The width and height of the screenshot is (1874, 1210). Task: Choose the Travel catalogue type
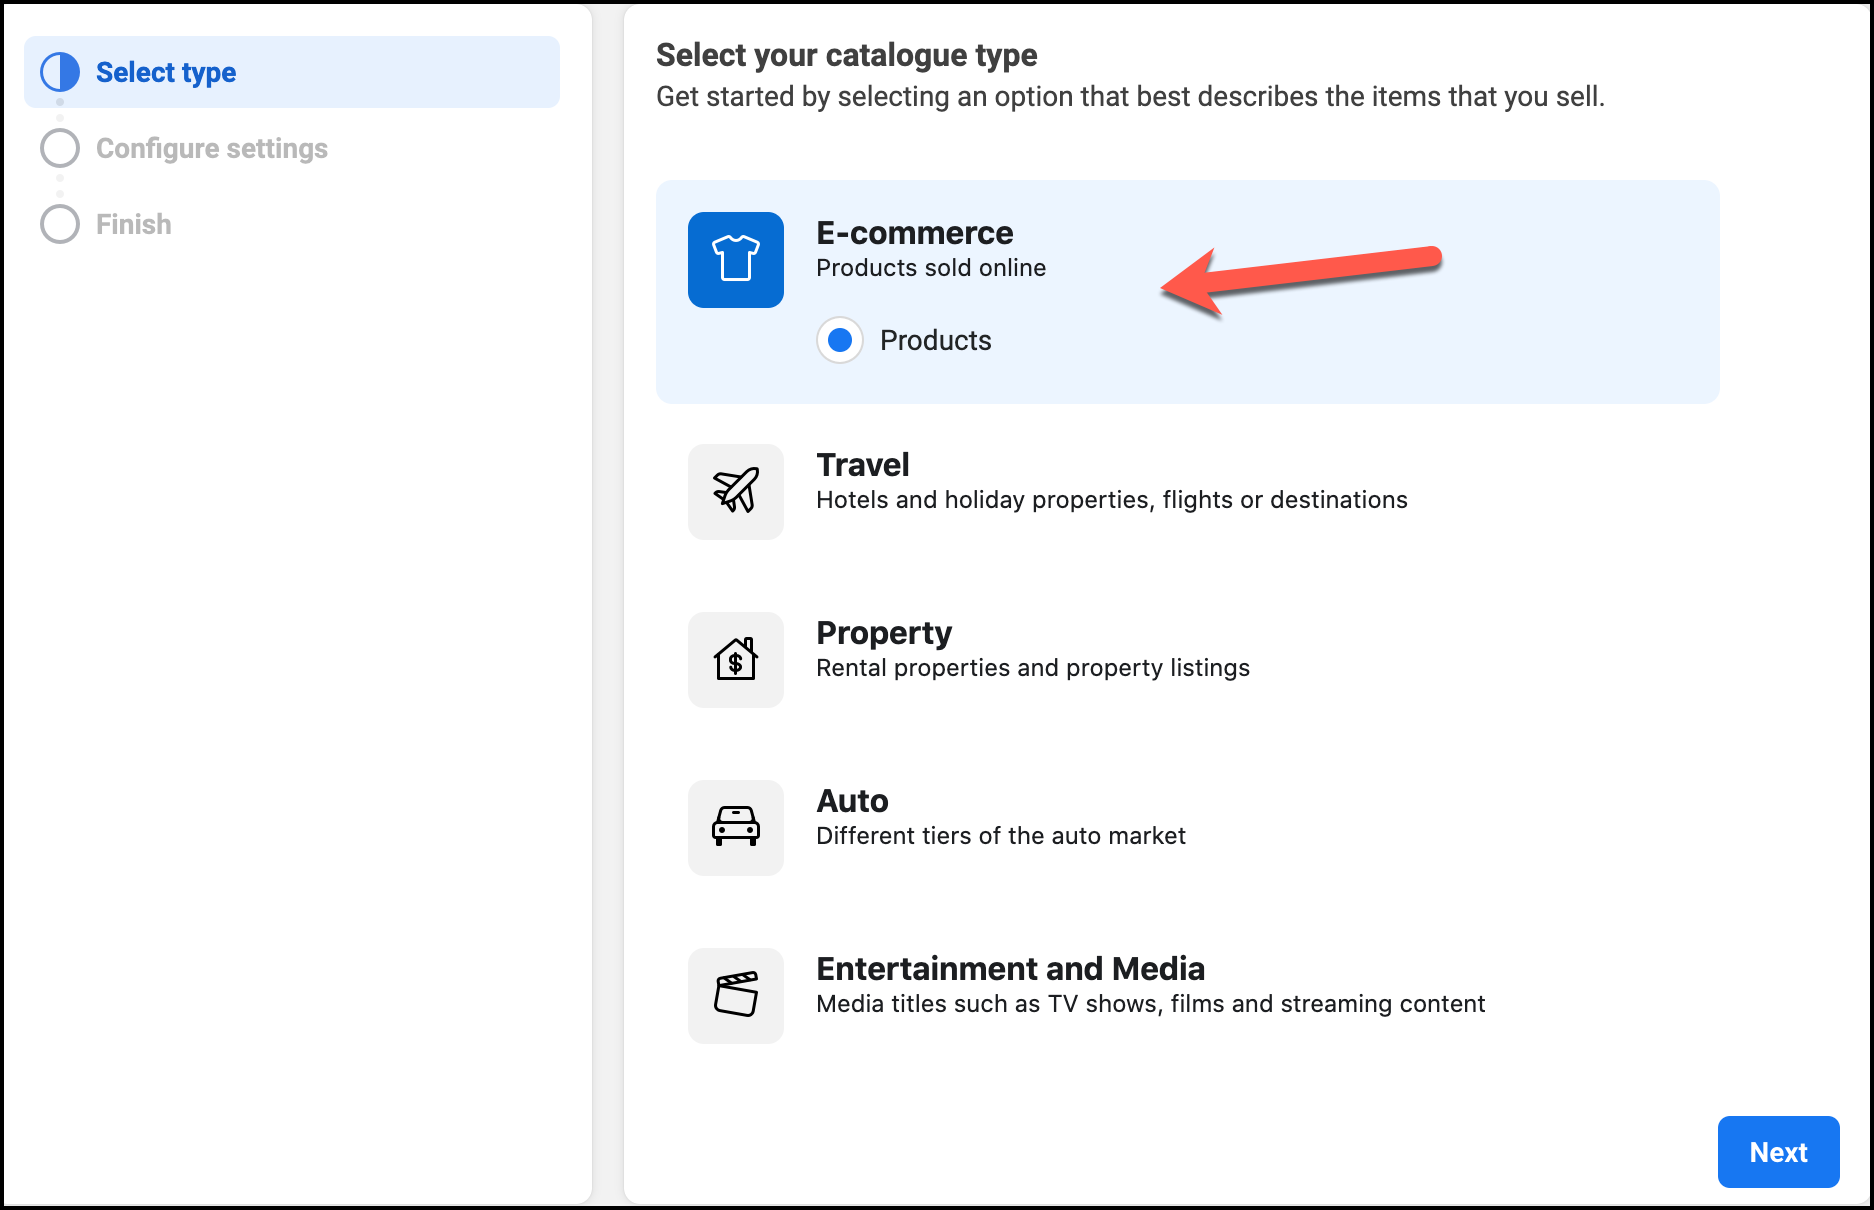pos(863,465)
